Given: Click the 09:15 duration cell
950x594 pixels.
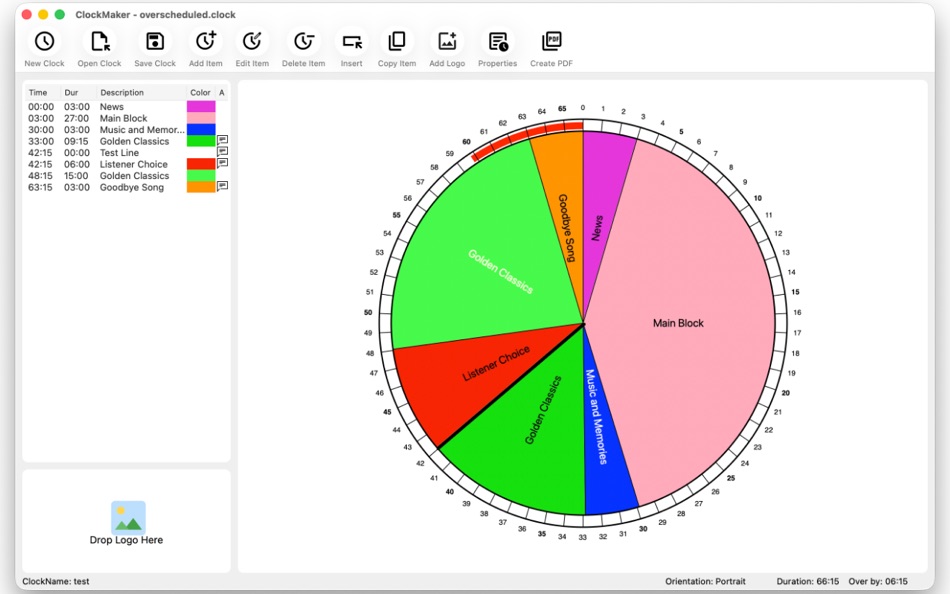Looking at the screenshot, I should tap(77, 141).
